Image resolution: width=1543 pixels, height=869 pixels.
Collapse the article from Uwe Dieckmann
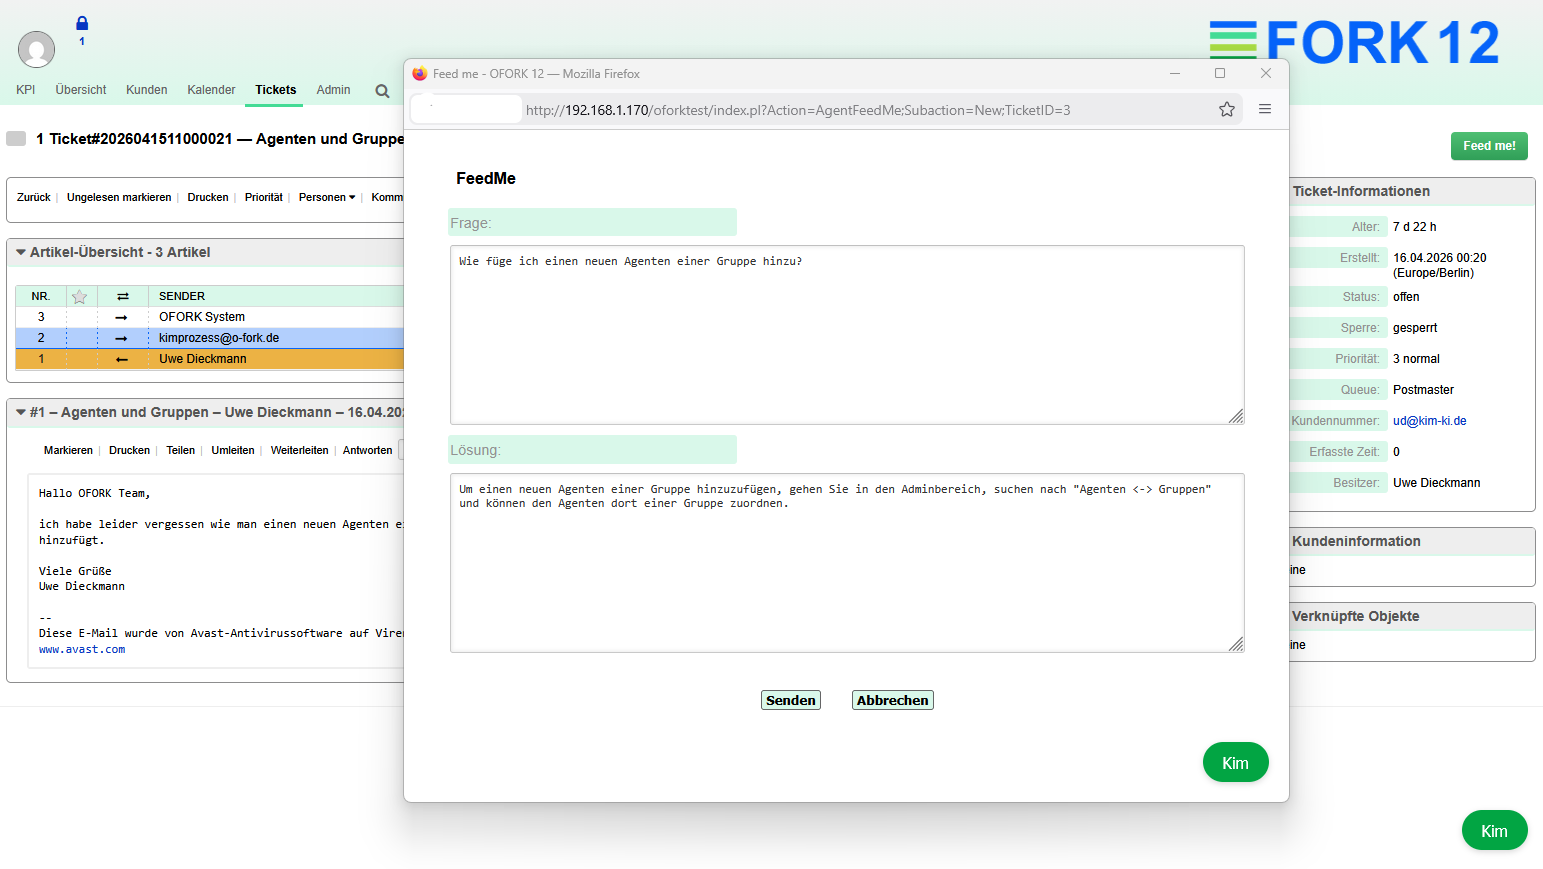click(22, 412)
